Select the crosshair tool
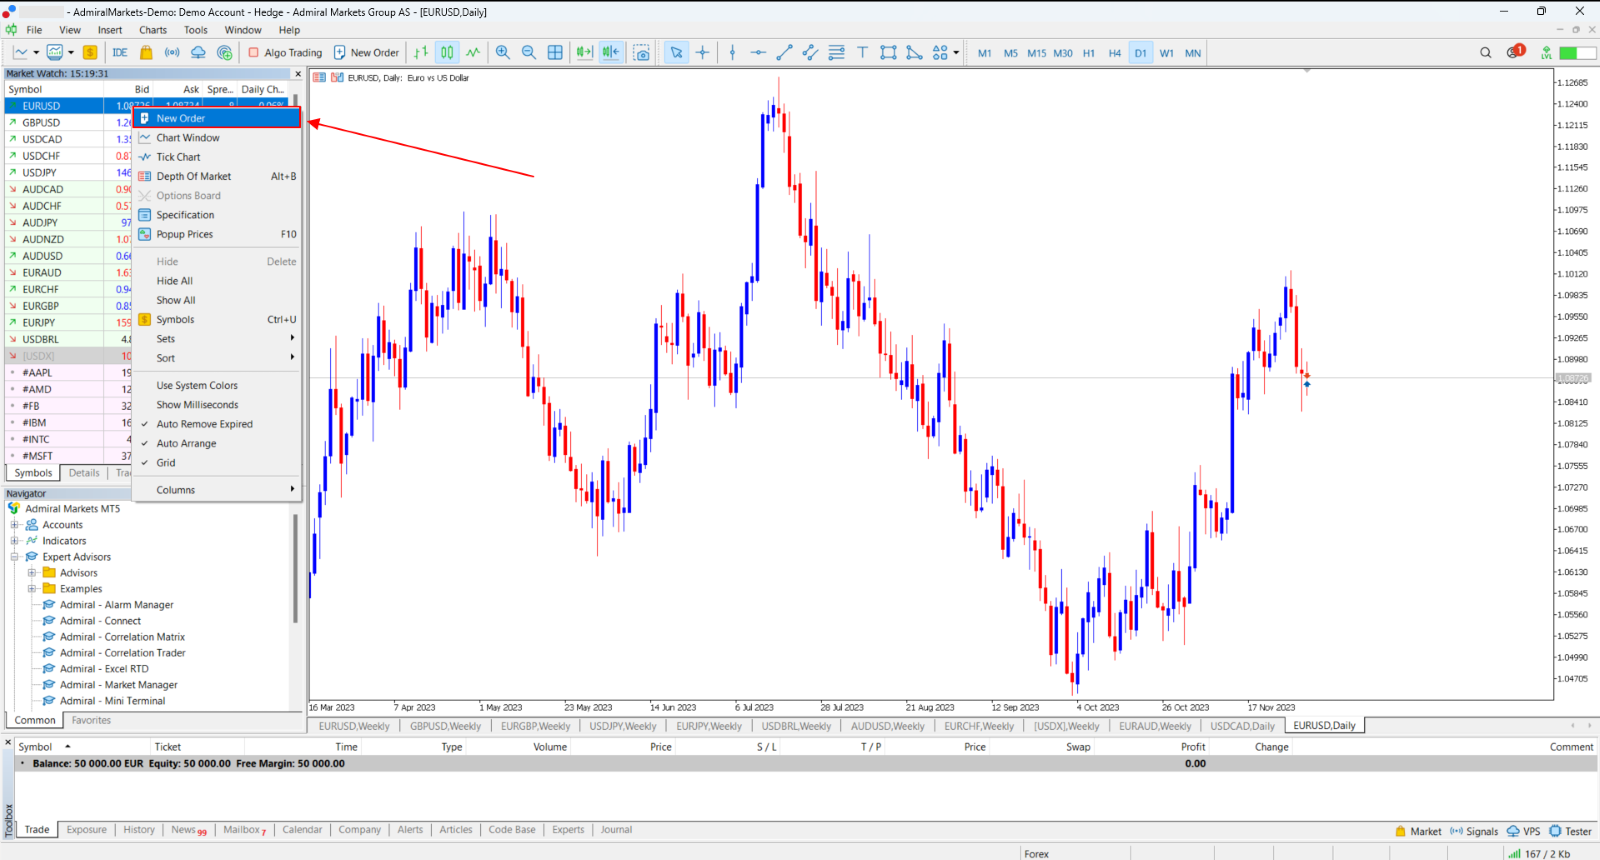Screen dimensions: 1600x860 (703, 53)
